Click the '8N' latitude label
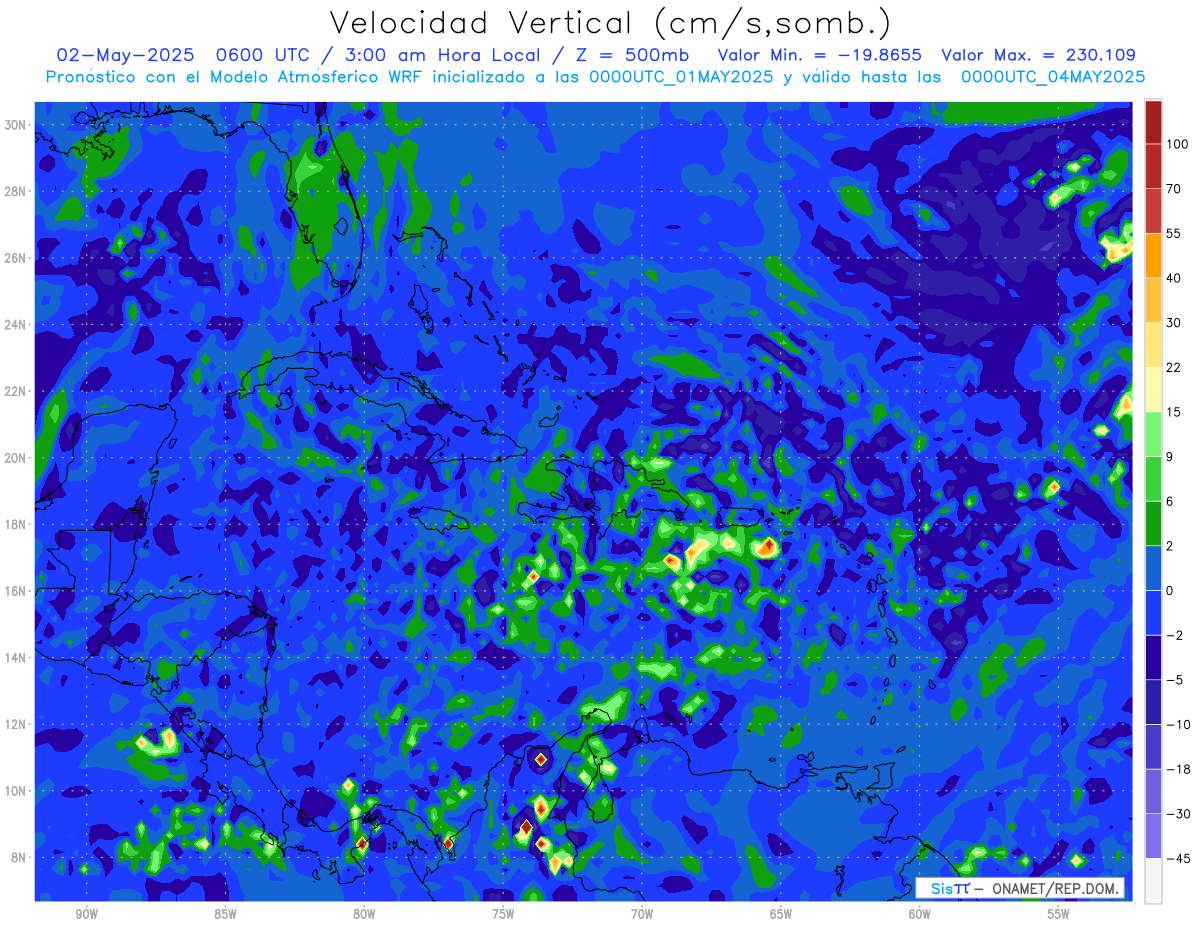 [19, 857]
